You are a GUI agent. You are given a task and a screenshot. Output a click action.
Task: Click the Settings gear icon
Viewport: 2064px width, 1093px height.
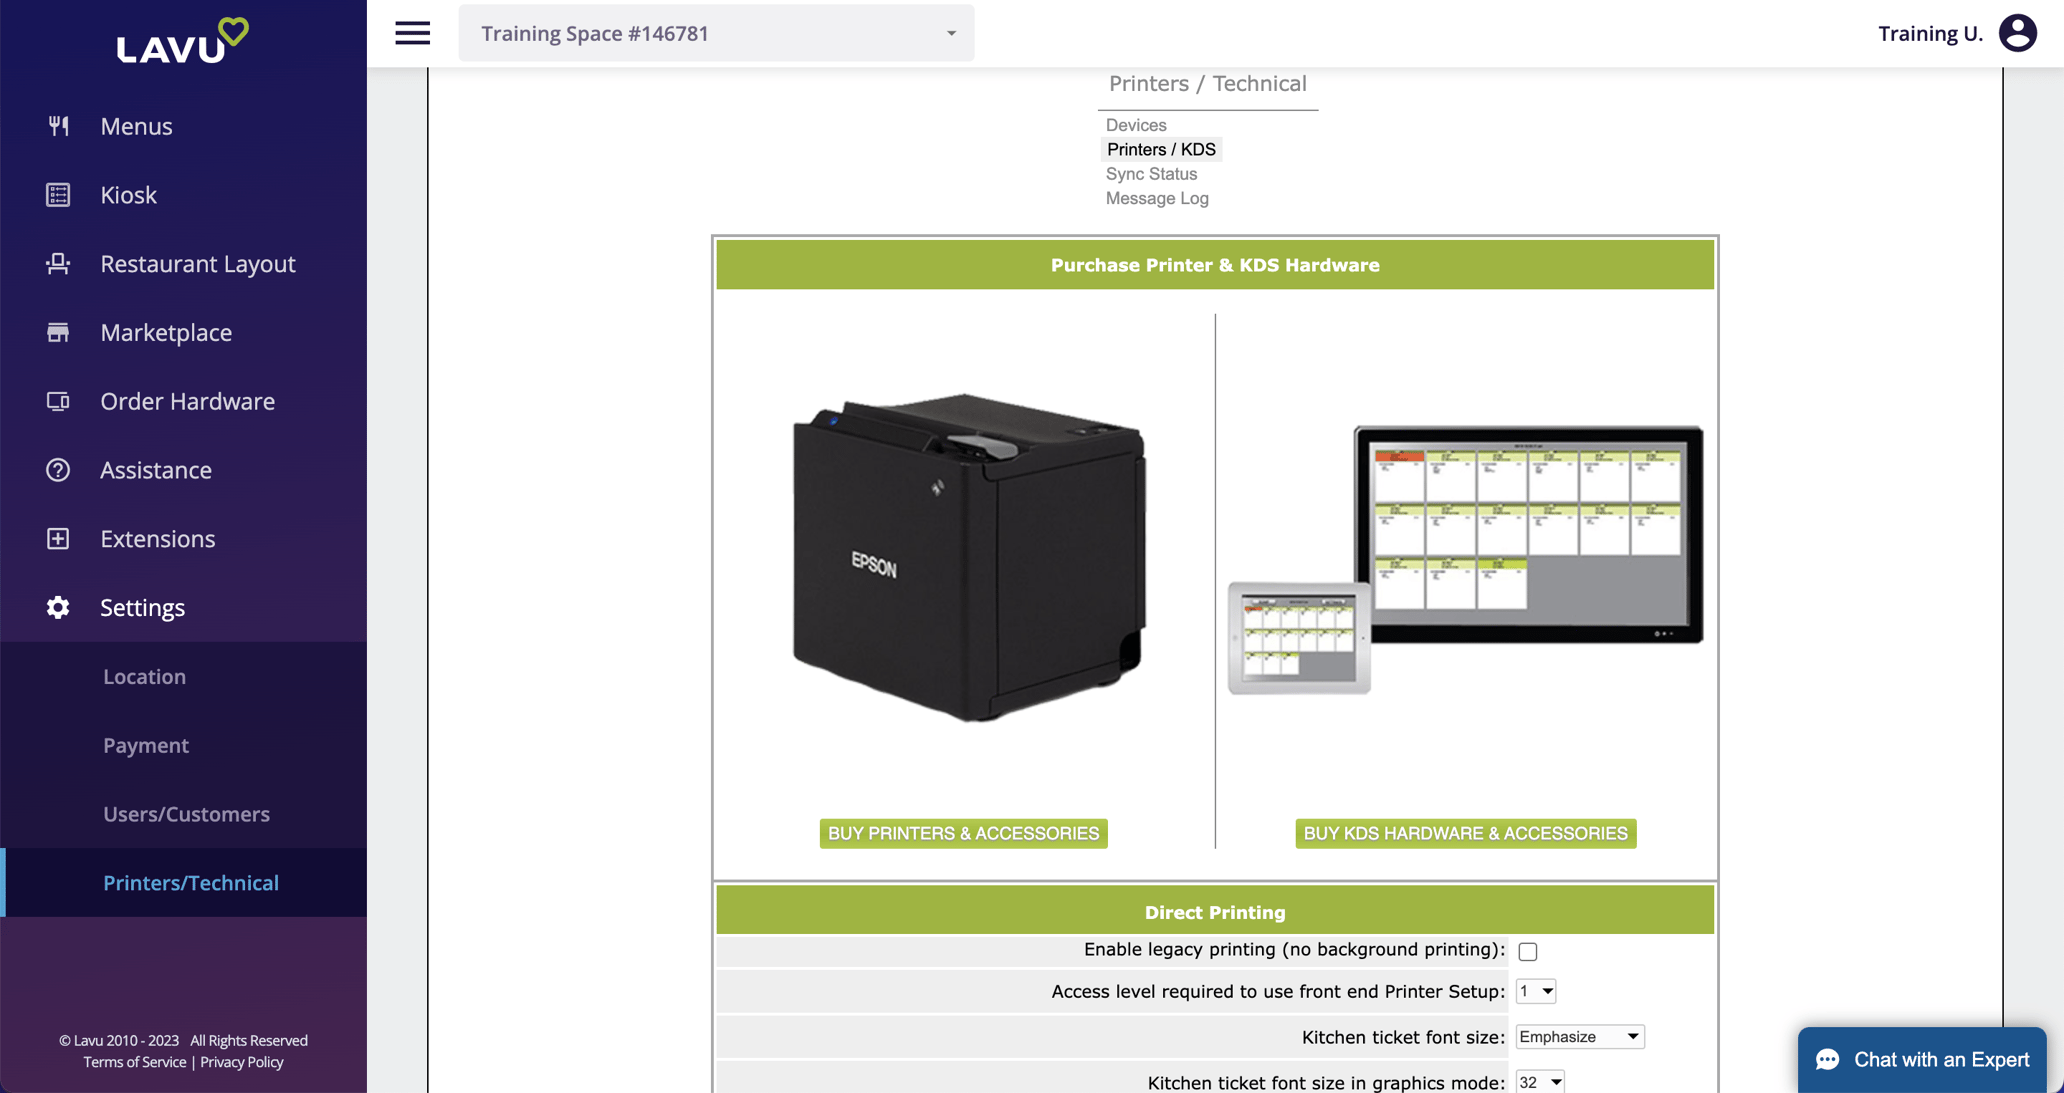(58, 608)
